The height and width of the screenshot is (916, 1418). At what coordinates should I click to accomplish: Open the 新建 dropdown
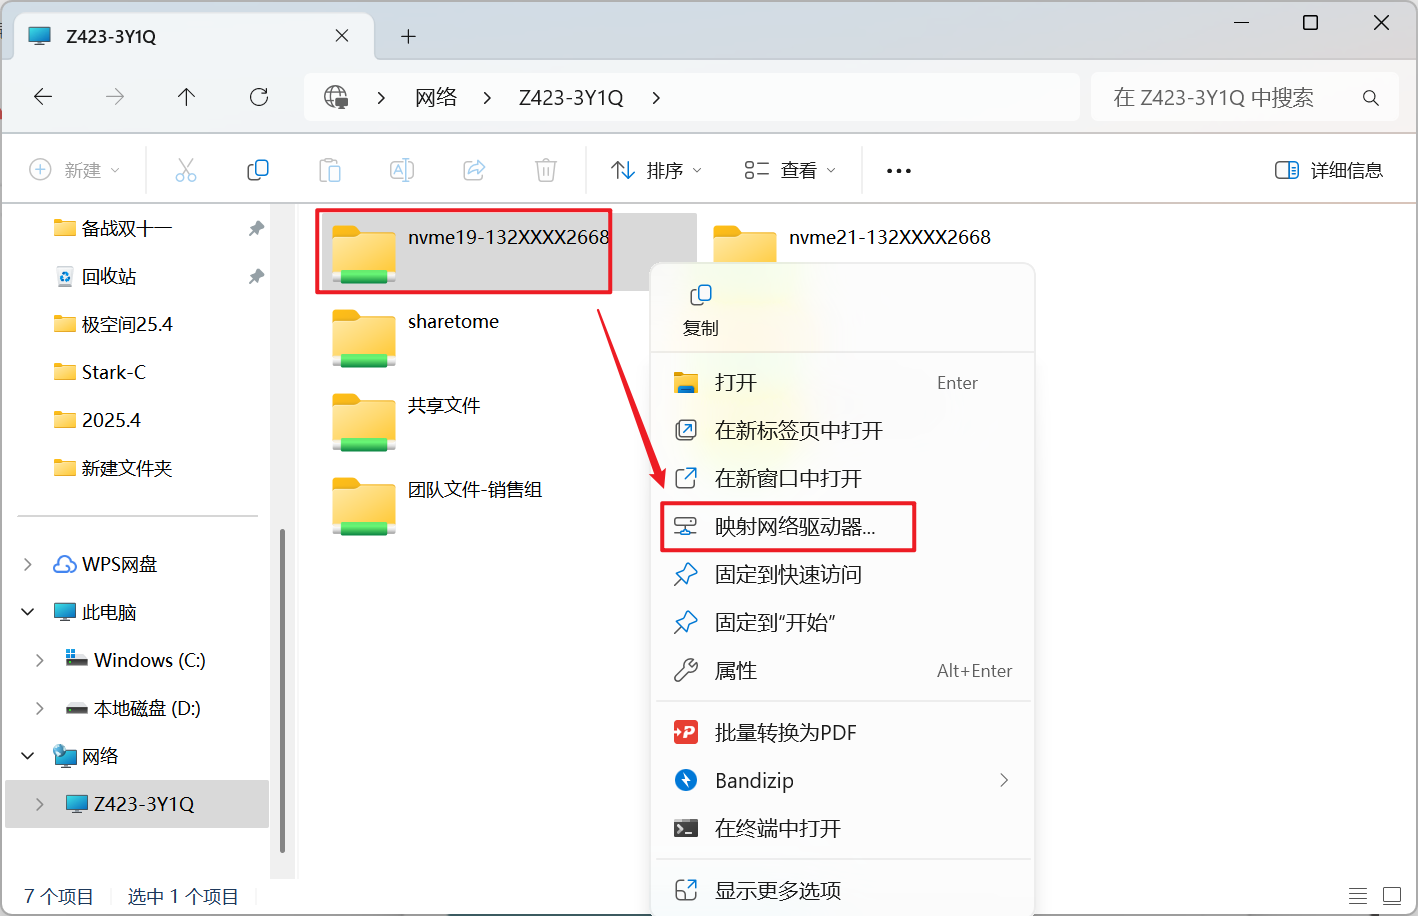click(75, 170)
